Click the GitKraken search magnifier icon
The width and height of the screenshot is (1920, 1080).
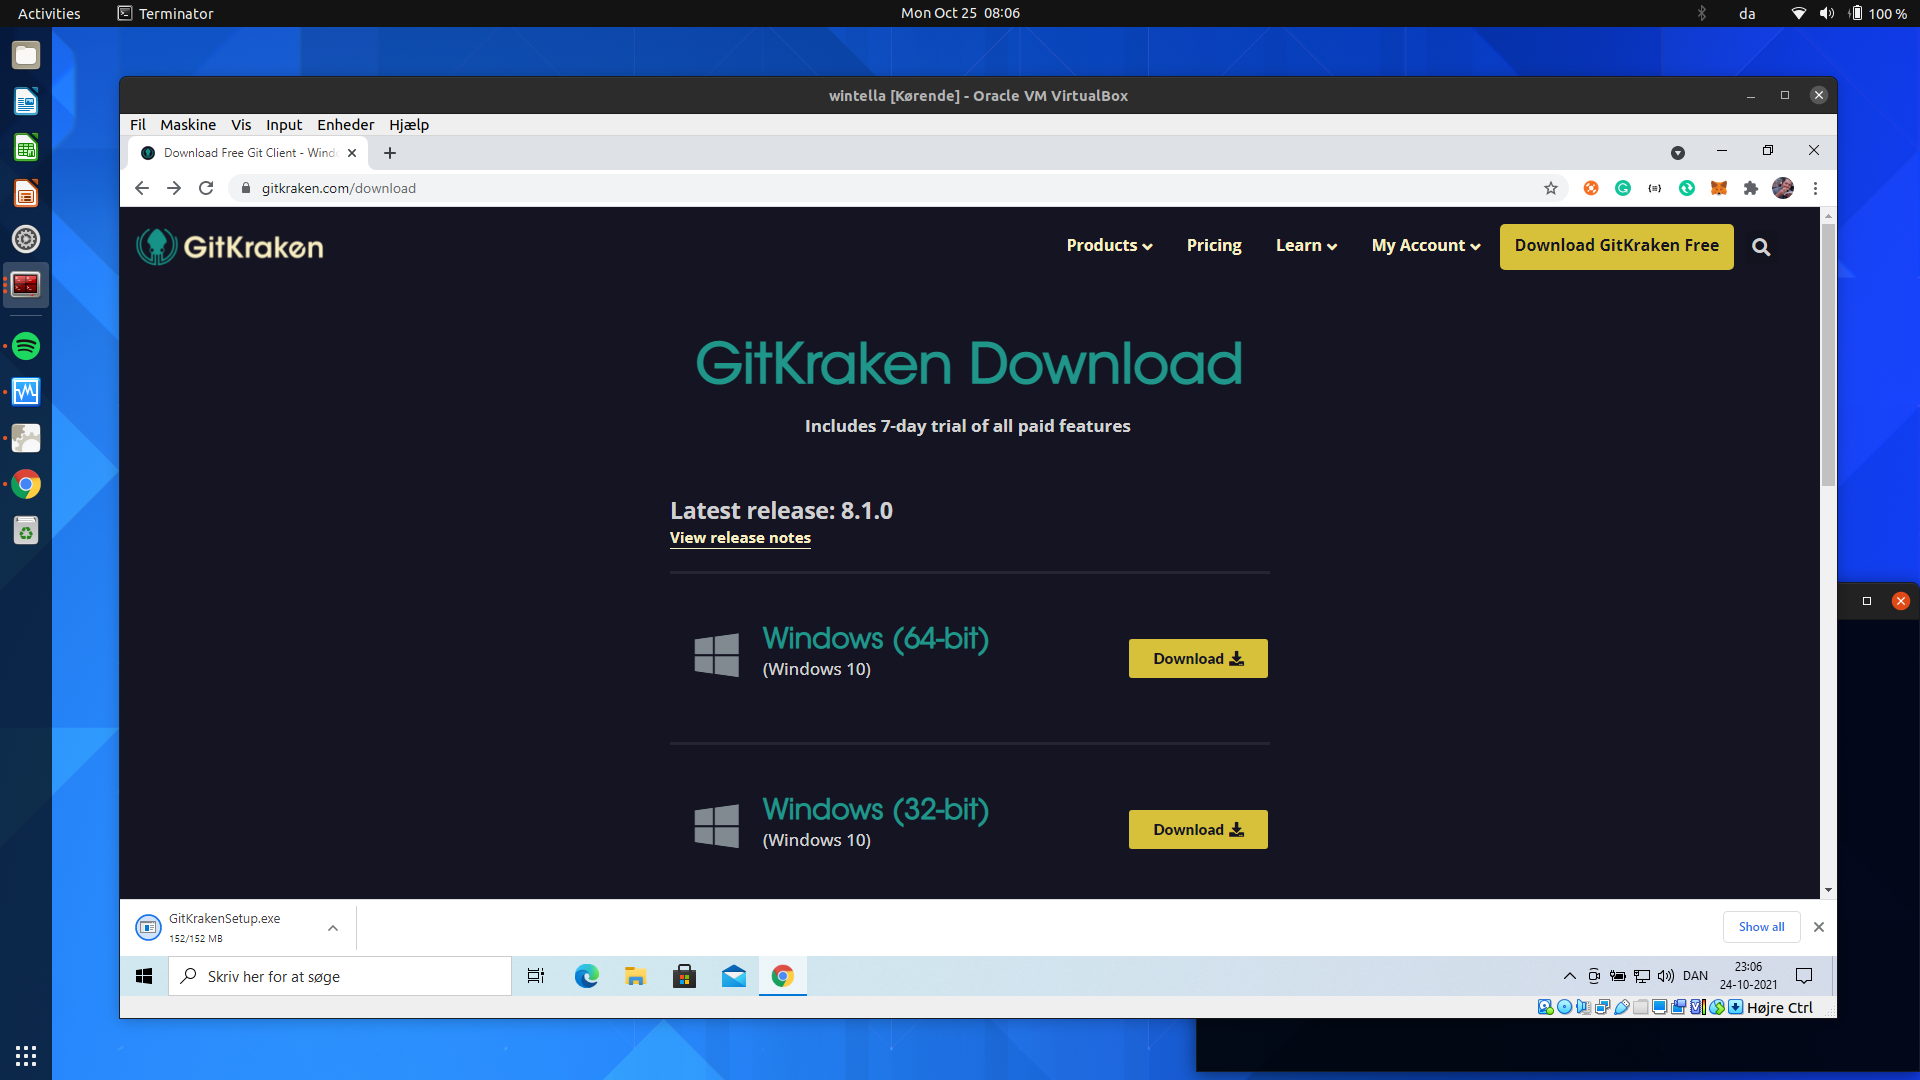1761,247
